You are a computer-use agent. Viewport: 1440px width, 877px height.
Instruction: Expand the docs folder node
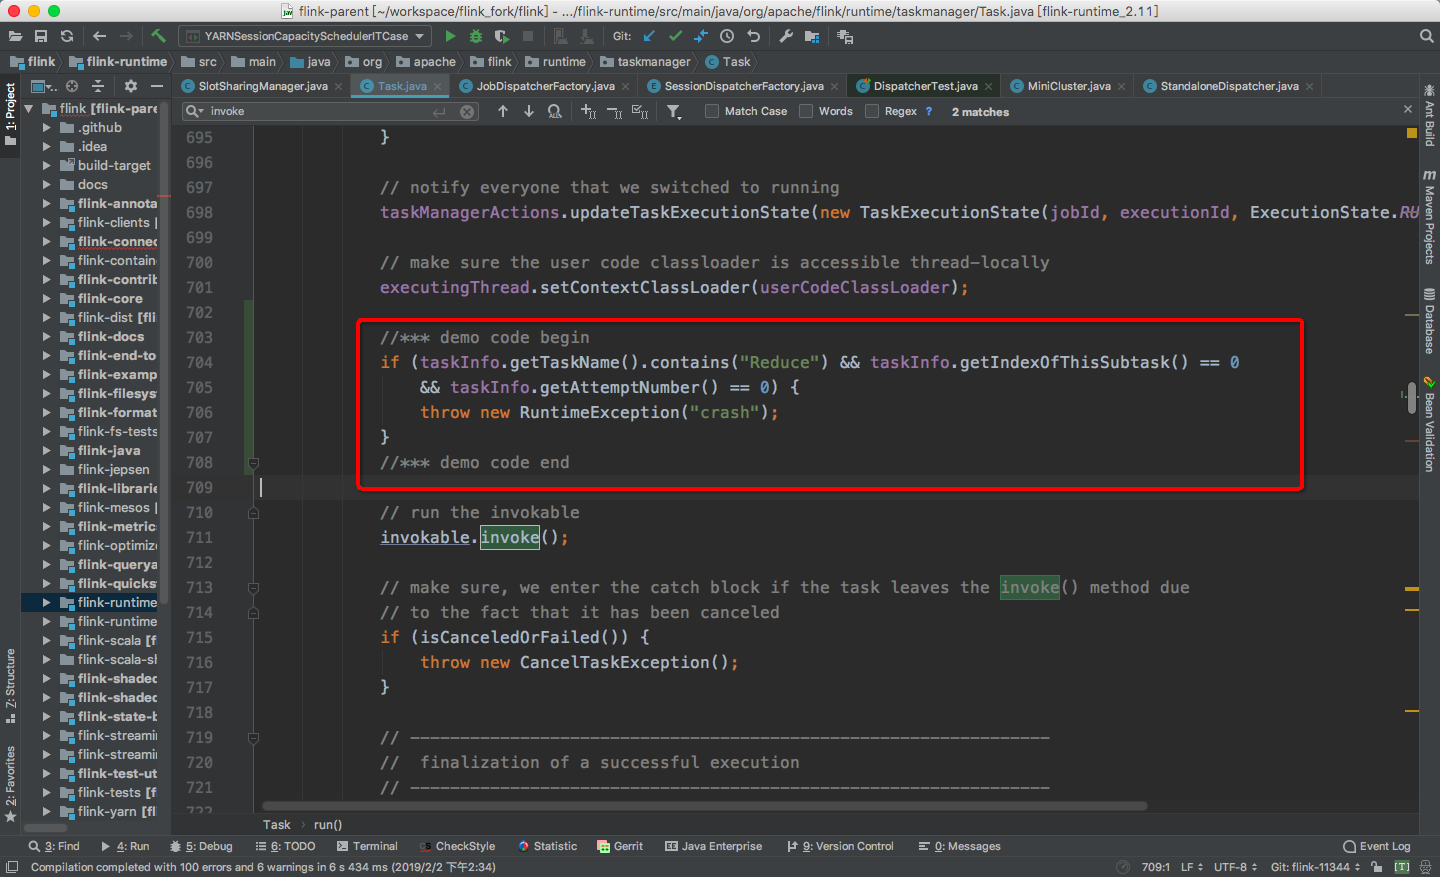[x=46, y=185]
